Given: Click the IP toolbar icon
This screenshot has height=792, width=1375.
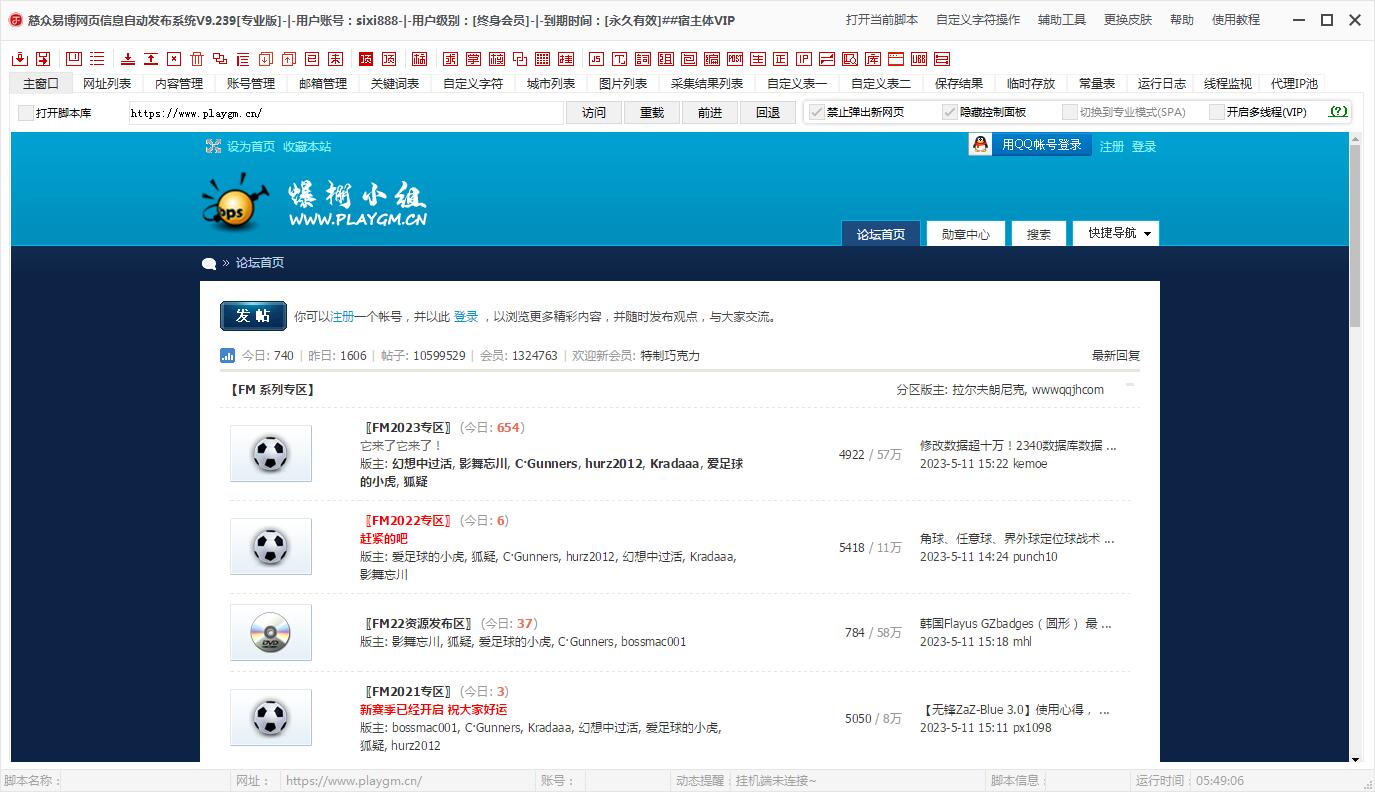Looking at the screenshot, I should click(804, 58).
